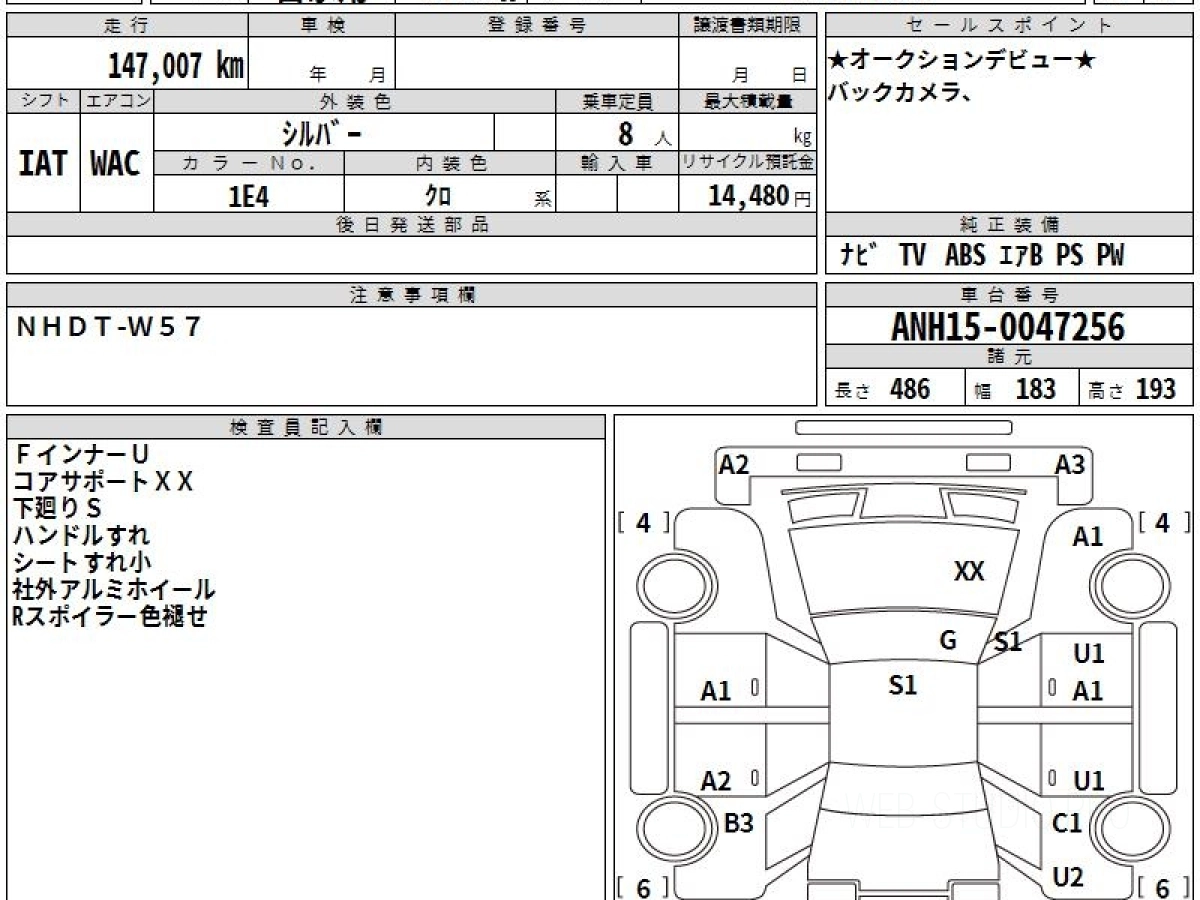Viewport: 1200px width, 900px height.
Task: Select the XX mark on diagram hood
Action: pyautogui.click(x=969, y=572)
